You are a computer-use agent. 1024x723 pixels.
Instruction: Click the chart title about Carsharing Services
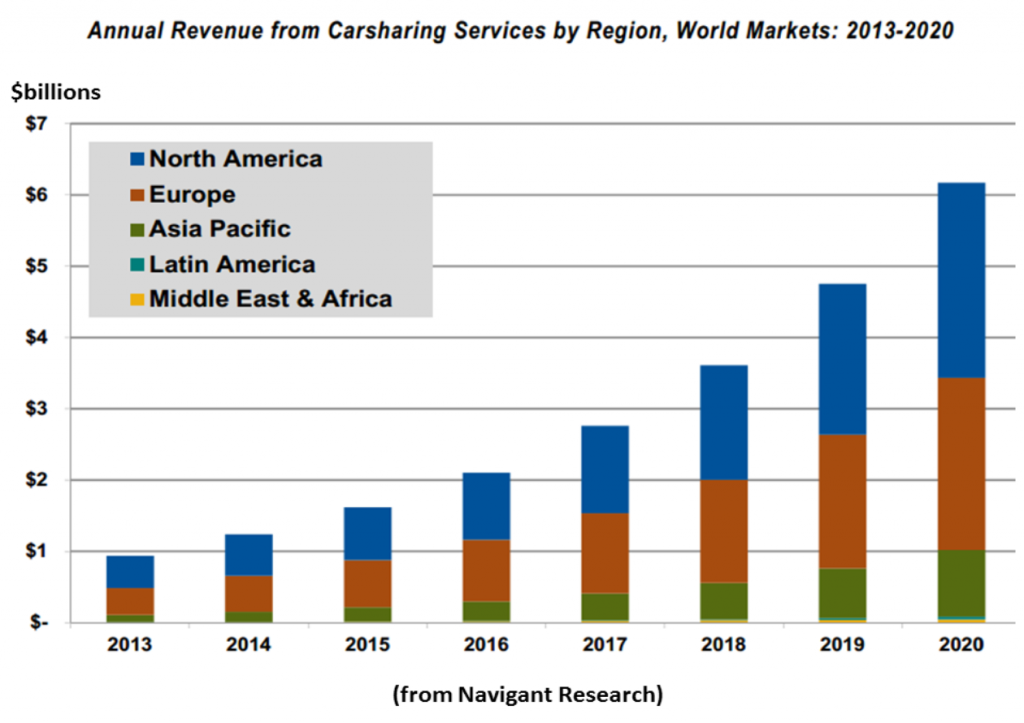click(x=520, y=31)
